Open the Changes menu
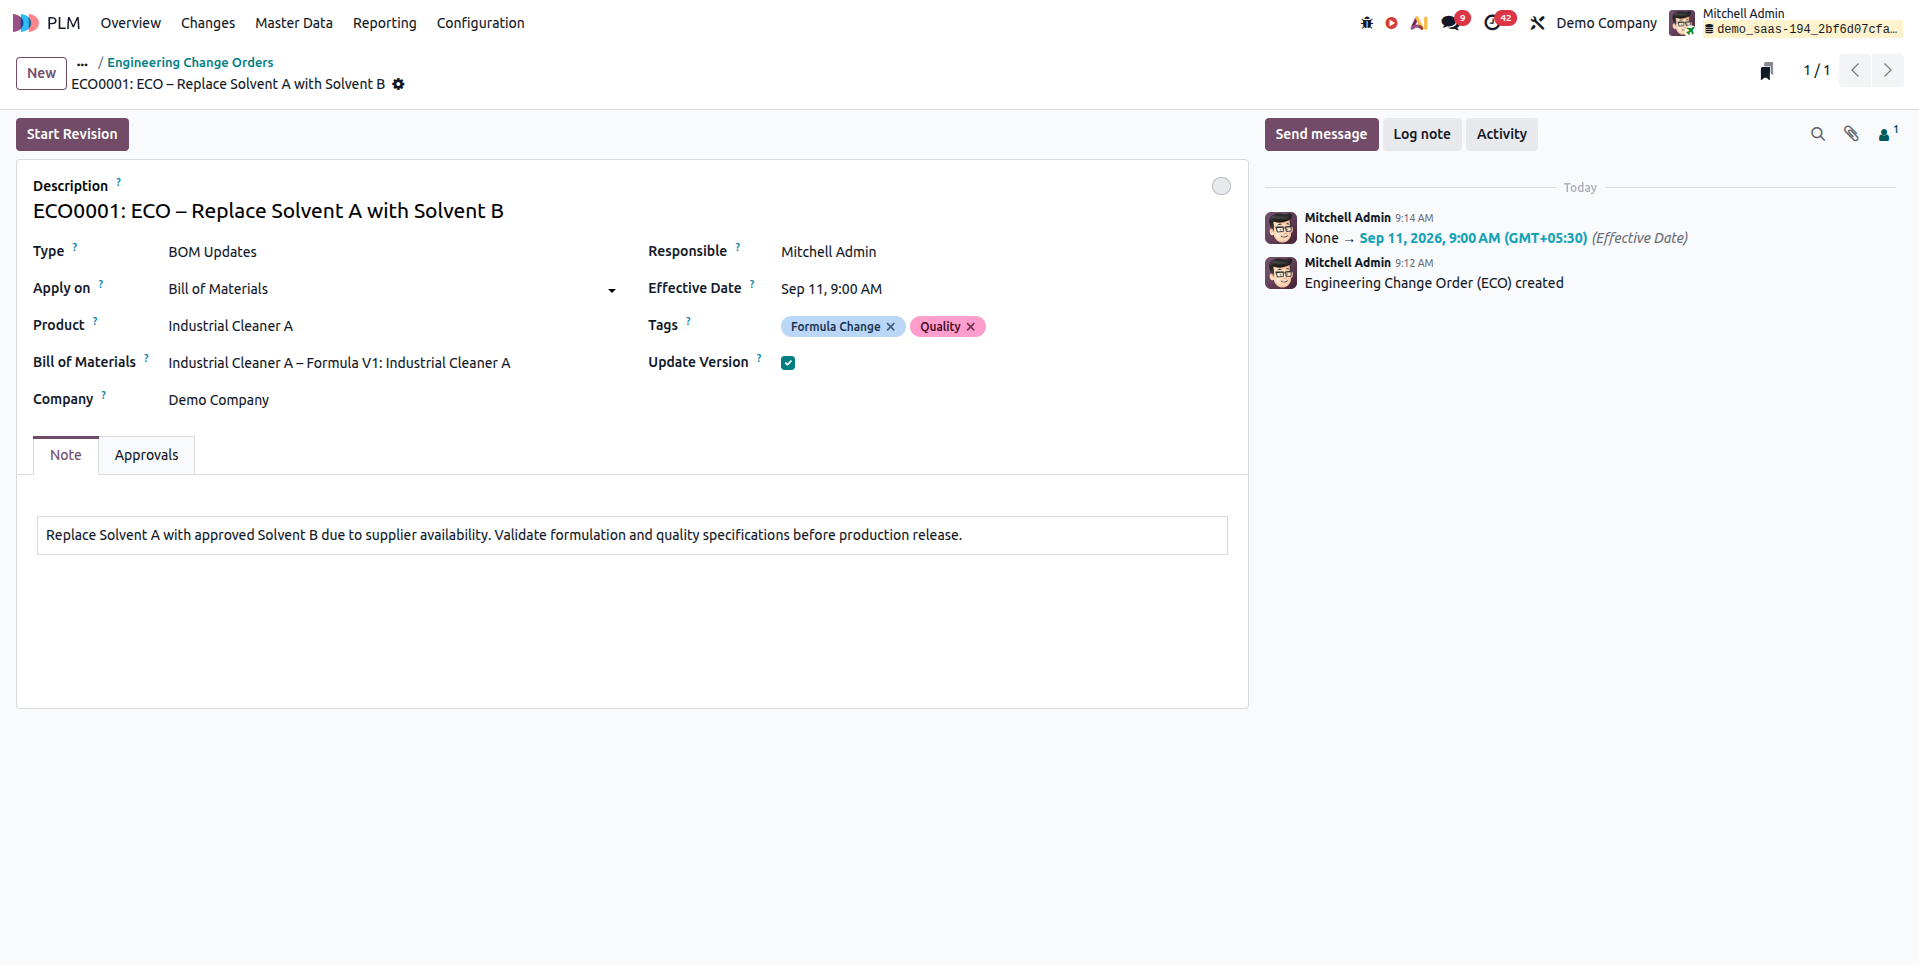The width and height of the screenshot is (1919, 965). pyautogui.click(x=208, y=23)
